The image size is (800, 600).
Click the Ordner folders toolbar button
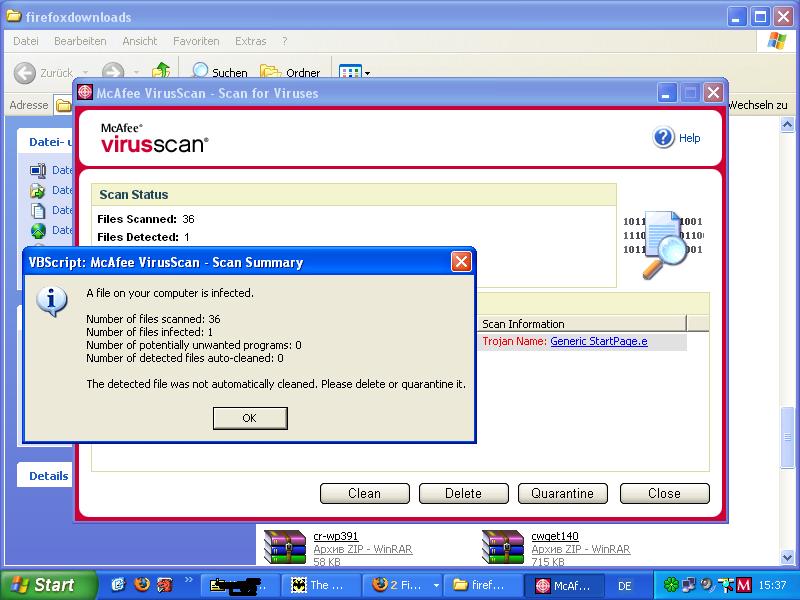(x=290, y=72)
